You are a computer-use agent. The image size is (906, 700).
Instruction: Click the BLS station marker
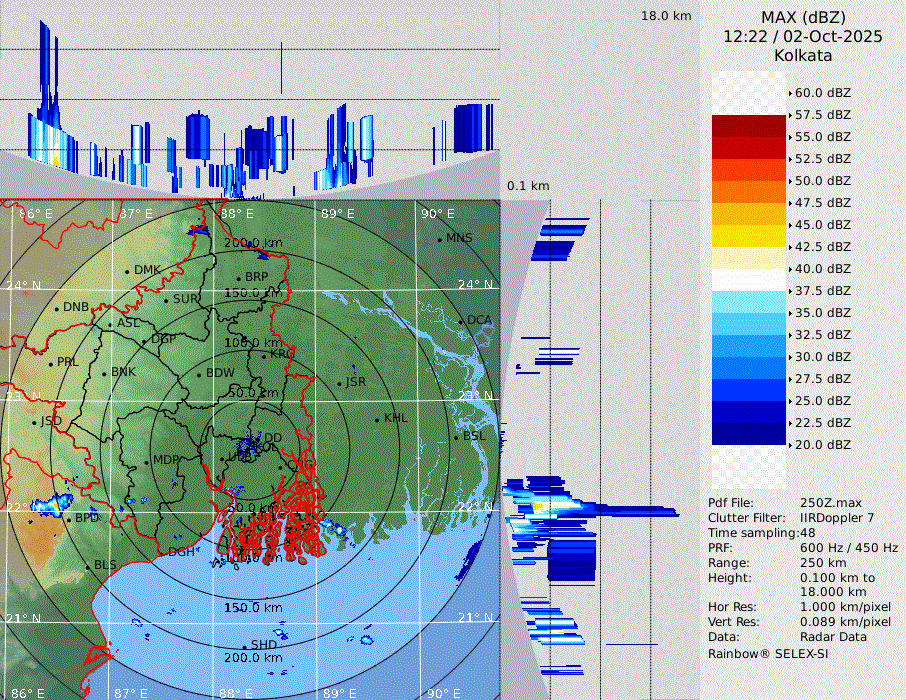click(x=87, y=566)
